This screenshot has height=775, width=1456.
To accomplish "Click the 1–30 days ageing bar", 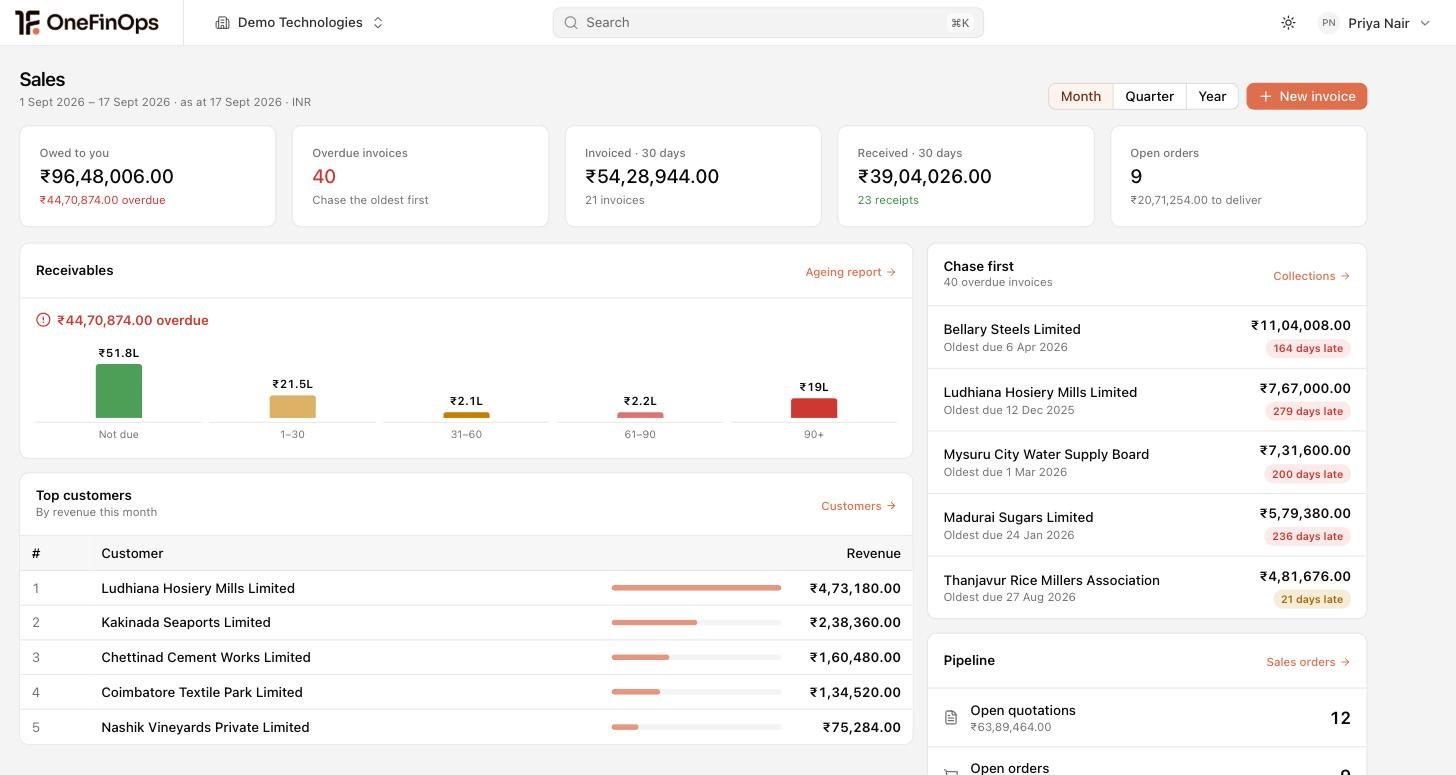I will coord(293,407).
